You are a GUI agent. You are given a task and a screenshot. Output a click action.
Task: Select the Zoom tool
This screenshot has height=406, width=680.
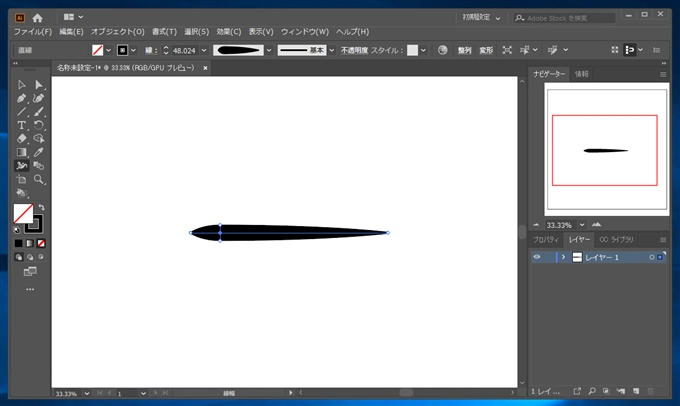click(39, 180)
